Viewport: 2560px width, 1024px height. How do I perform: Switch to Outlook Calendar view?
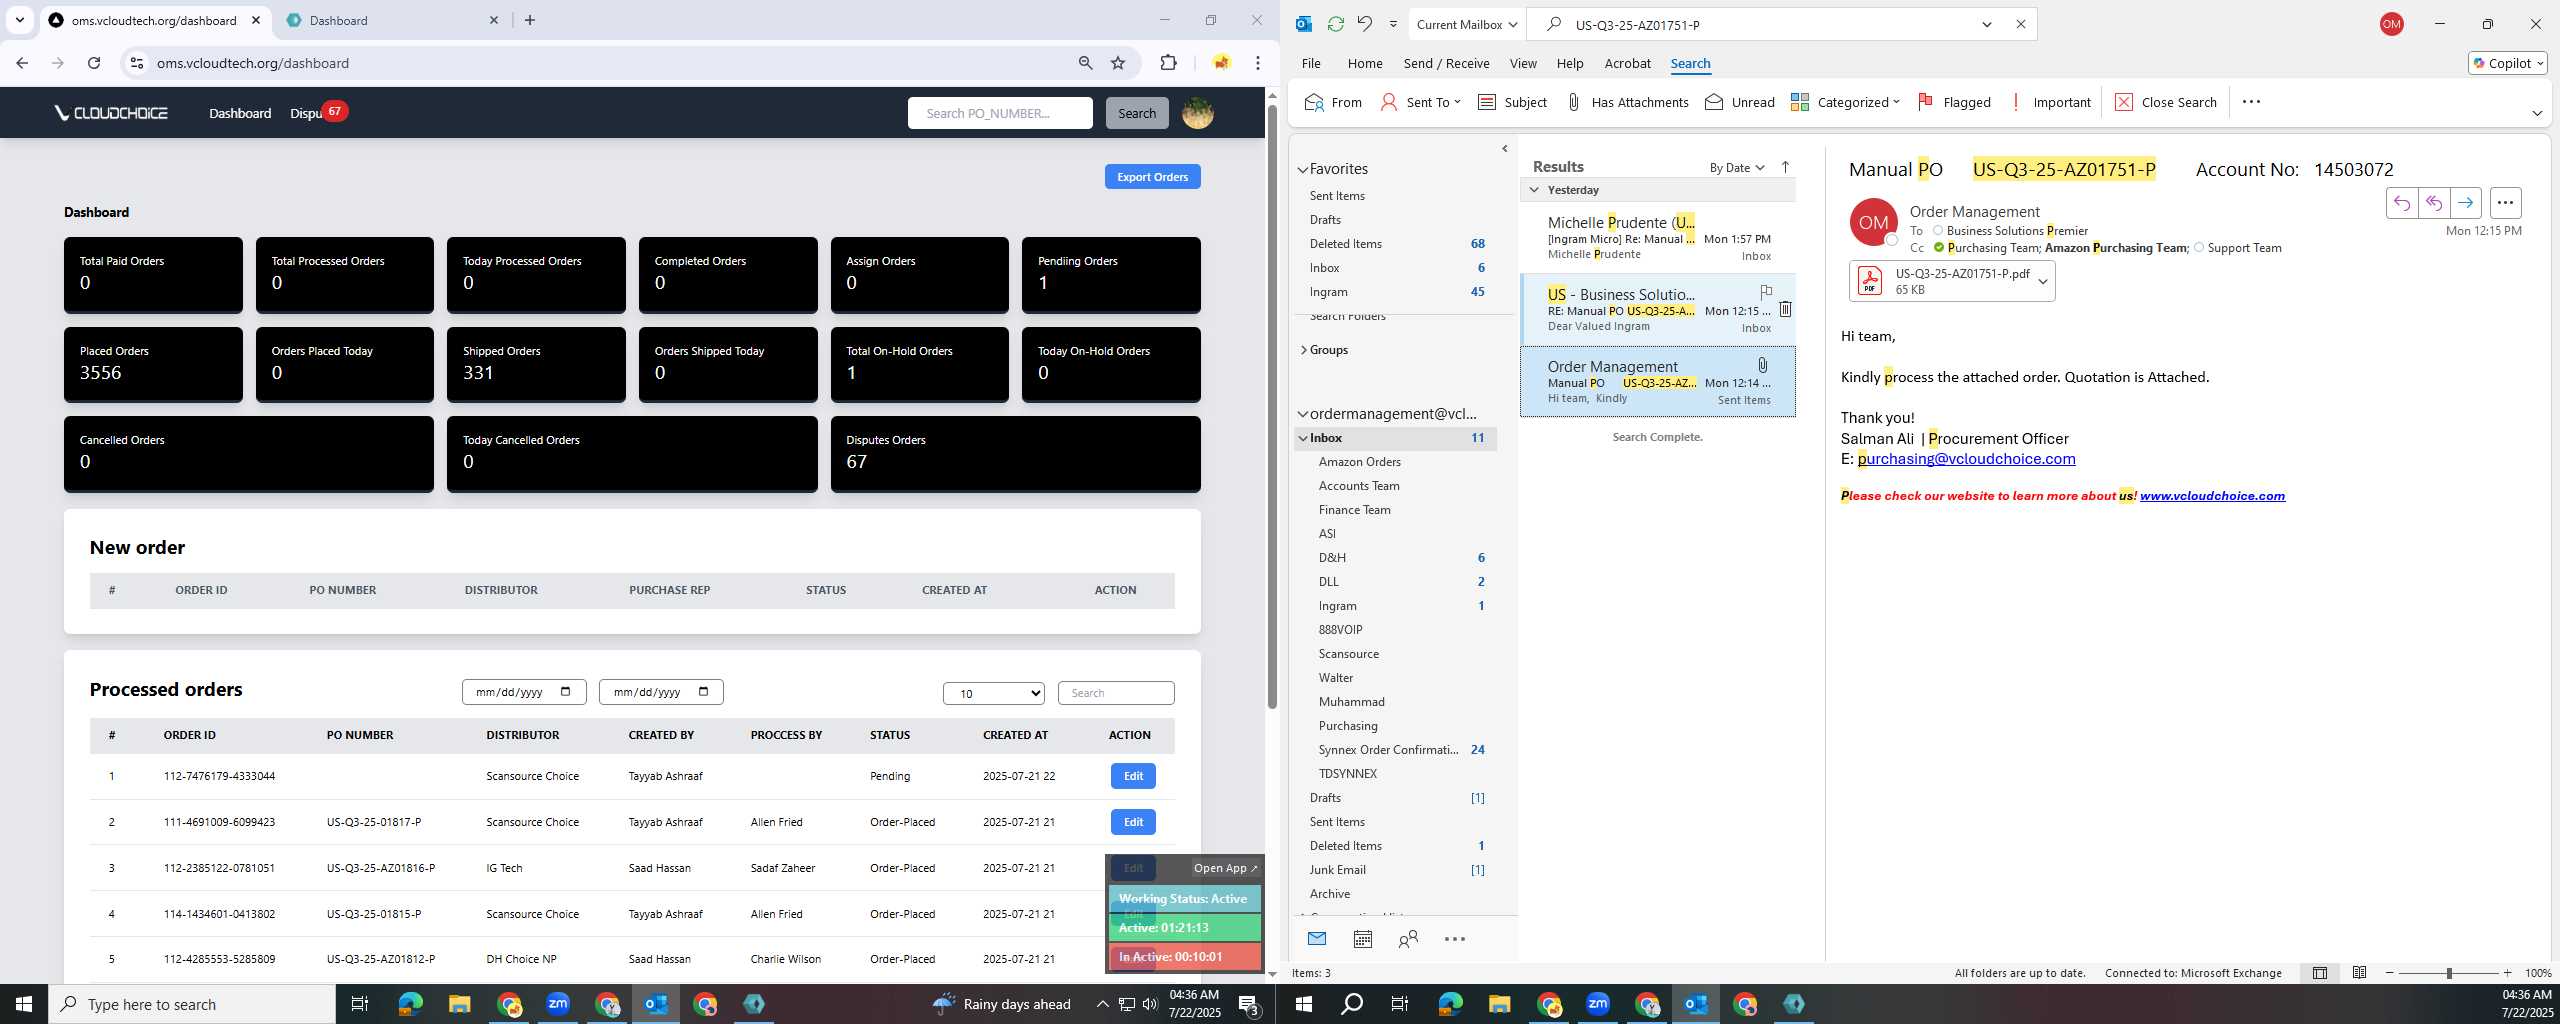click(x=1362, y=939)
